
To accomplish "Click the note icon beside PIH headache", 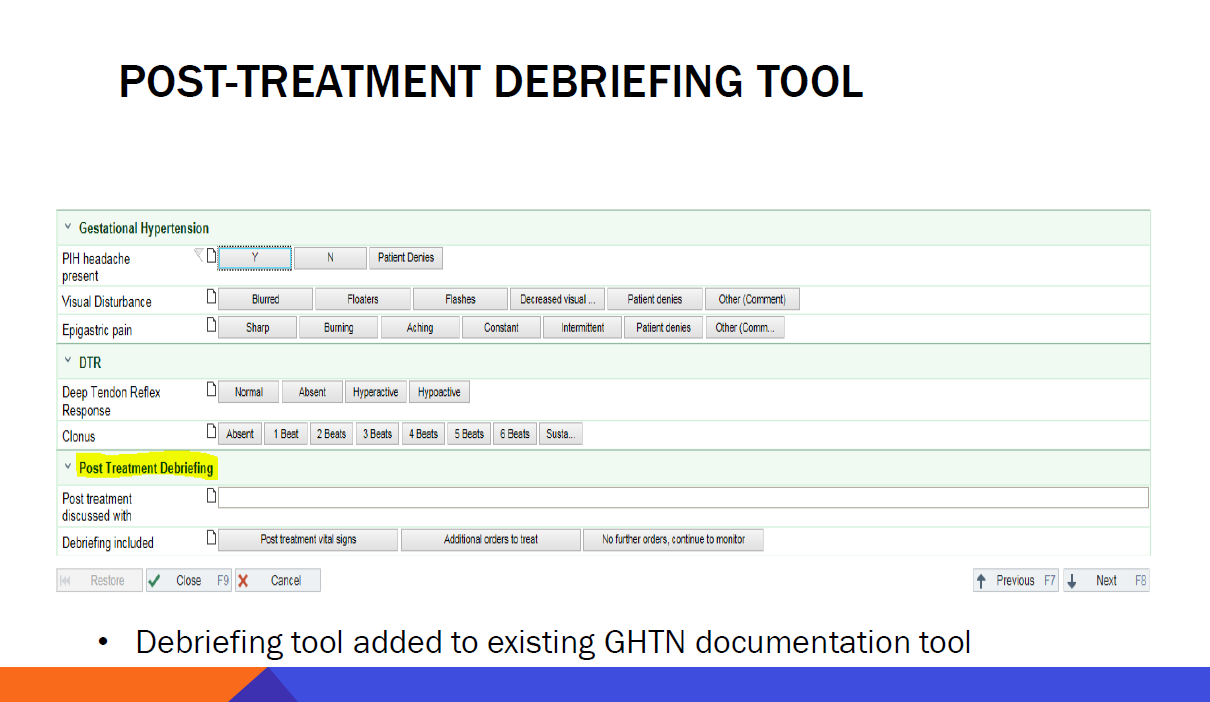I will [x=211, y=257].
